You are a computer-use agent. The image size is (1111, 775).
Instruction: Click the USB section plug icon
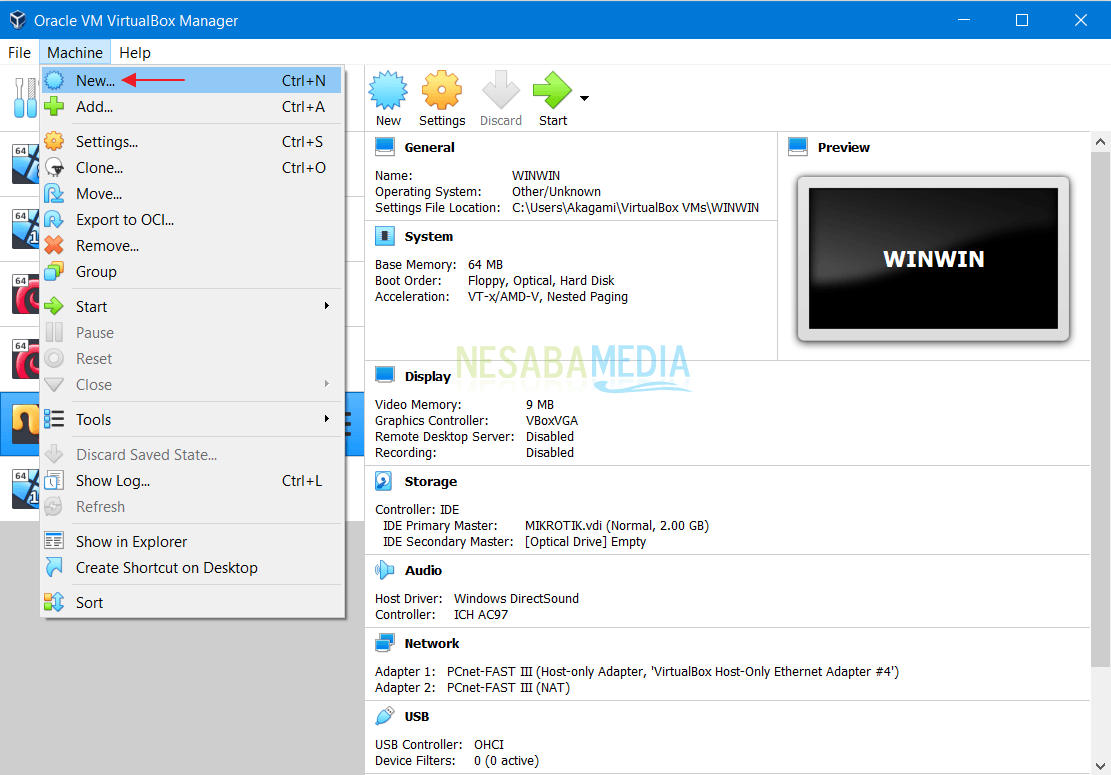tap(385, 716)
